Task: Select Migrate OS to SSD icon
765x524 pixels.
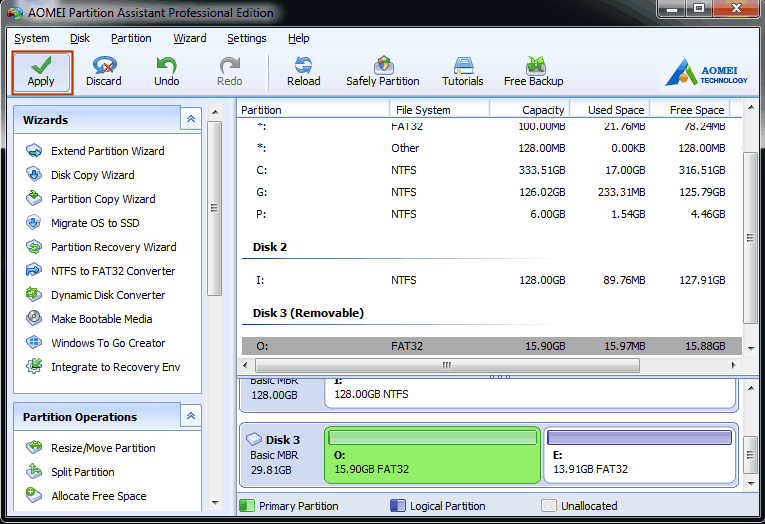Action: click(x=34, y=222)
